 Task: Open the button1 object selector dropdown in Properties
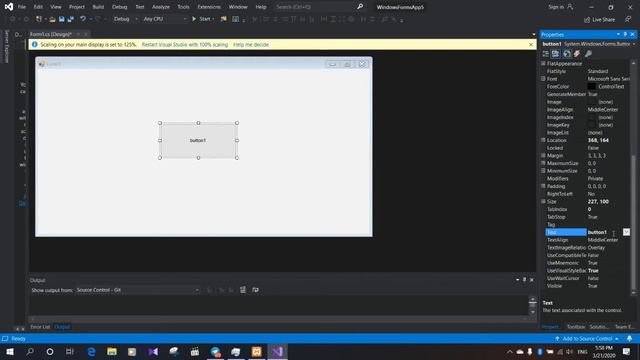(634, 44)
